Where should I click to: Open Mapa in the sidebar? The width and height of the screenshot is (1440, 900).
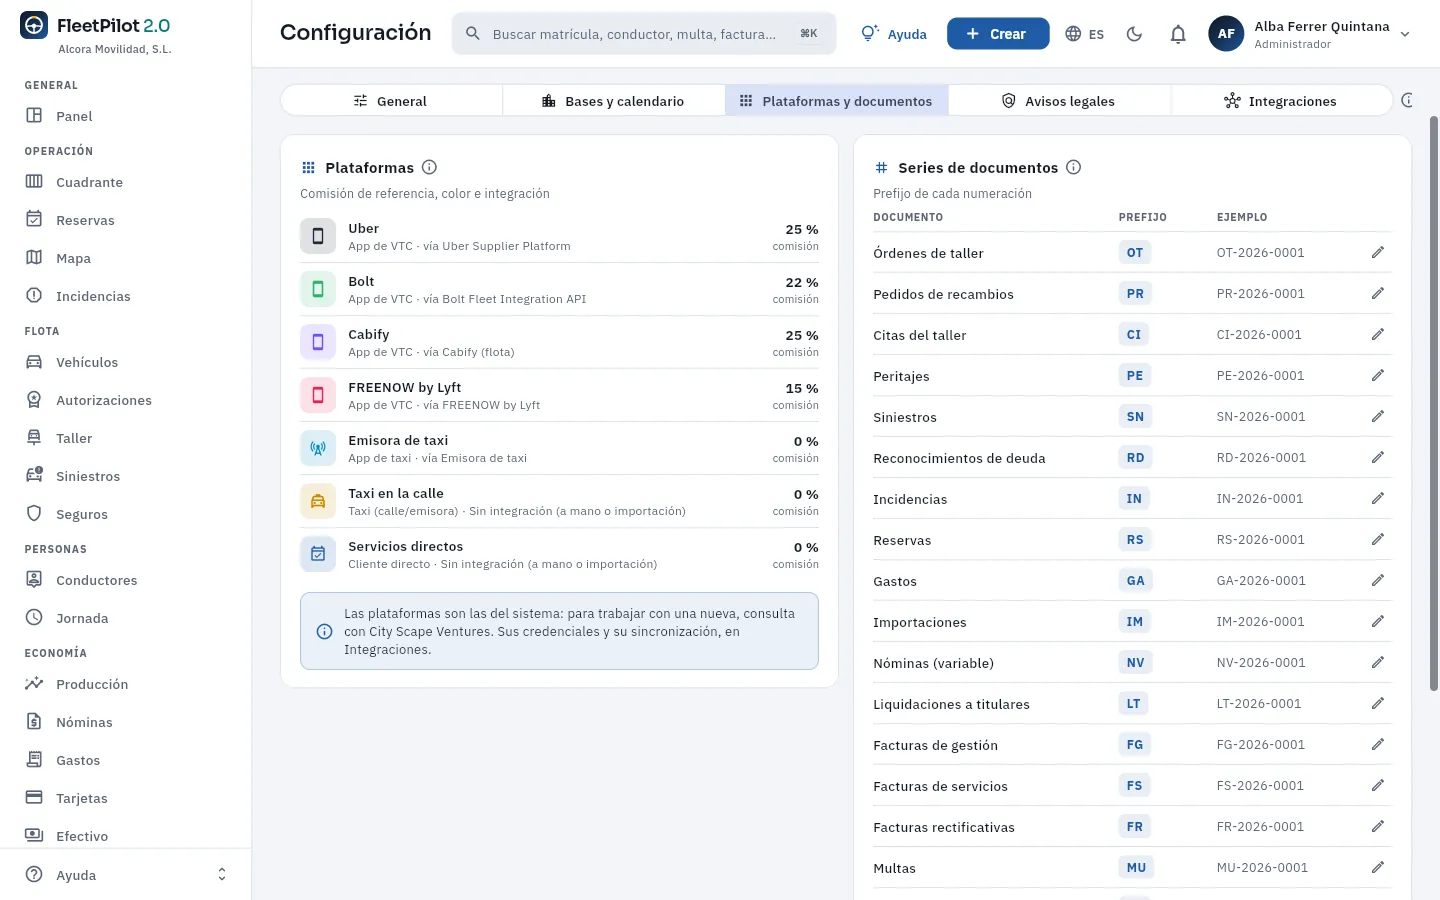pos(125,258)
